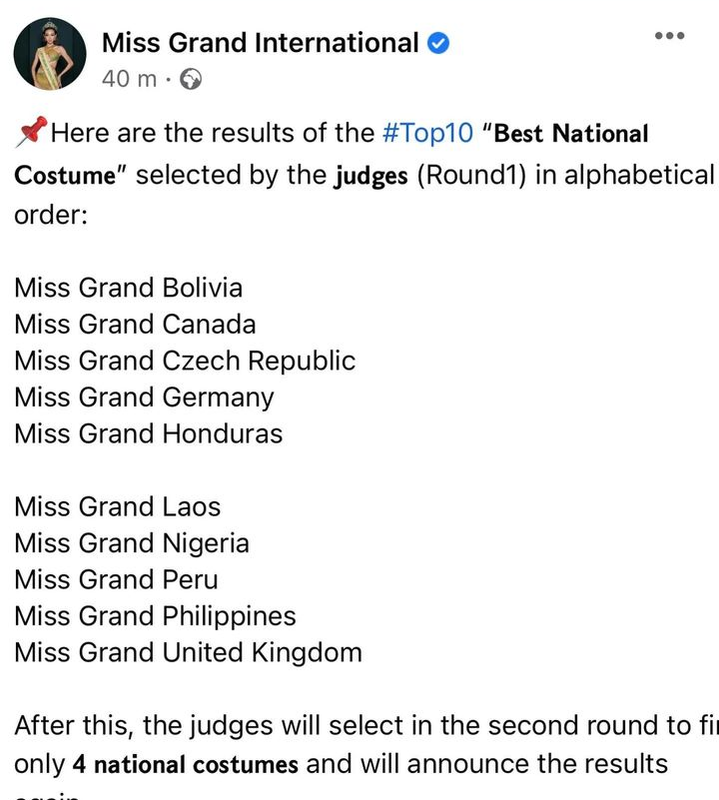Click on Miss Grand United Kingdom text
The height and width of the screenshot is (800, 719).
[188, 653]
